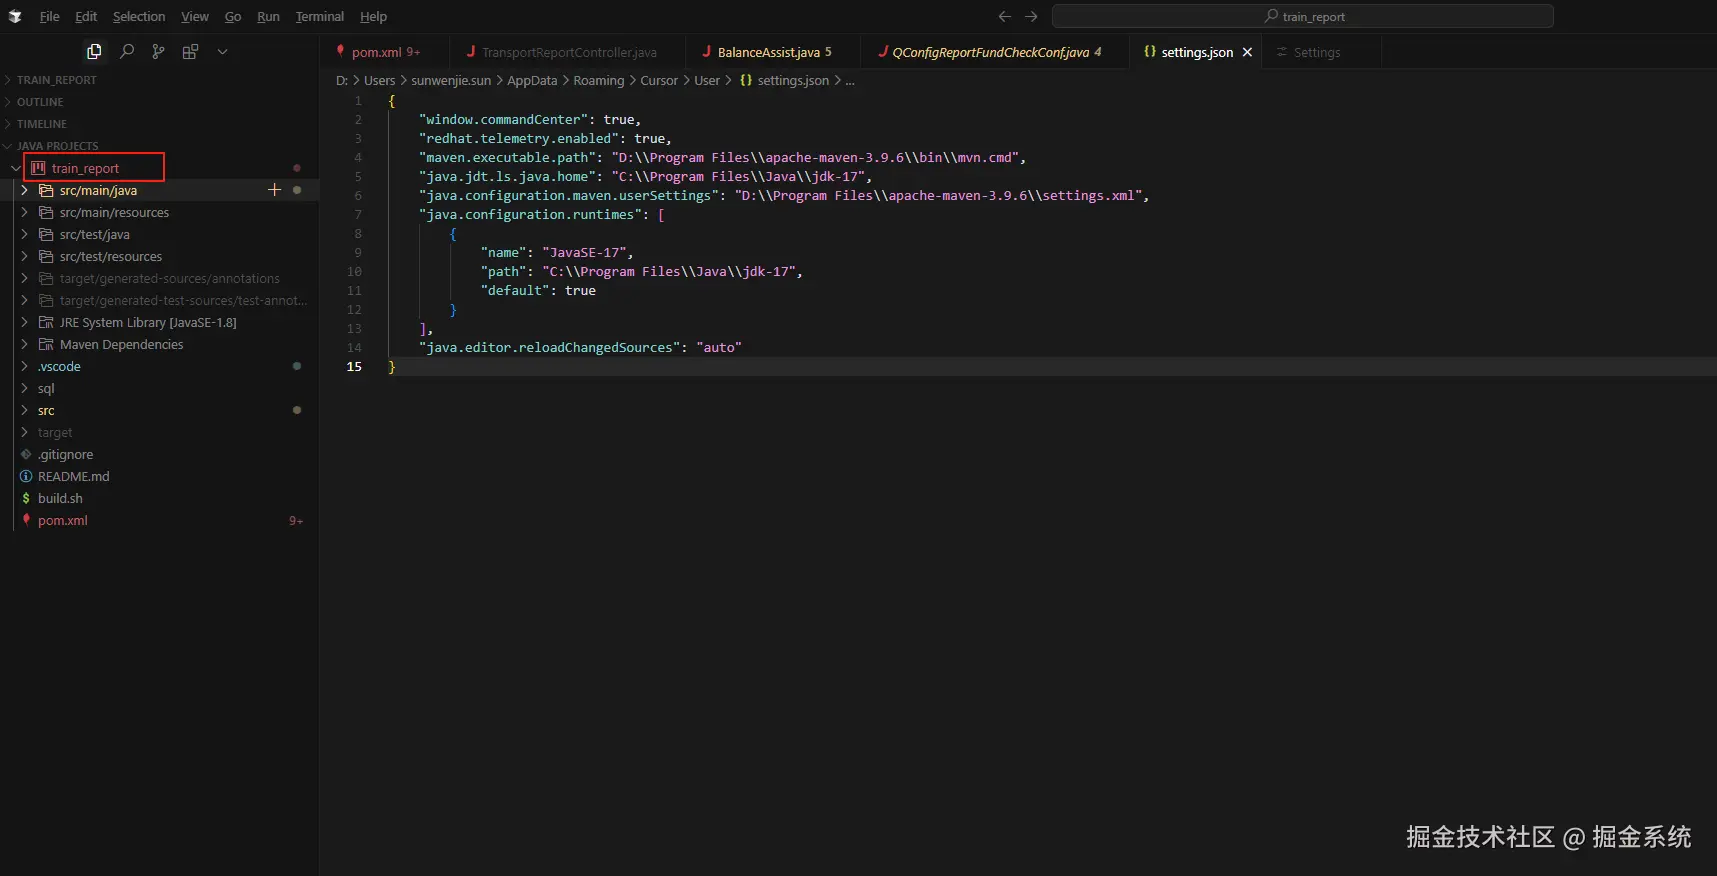Expand src/main/resources folder
1717x876 pixels.
click(x=24, y=212)
